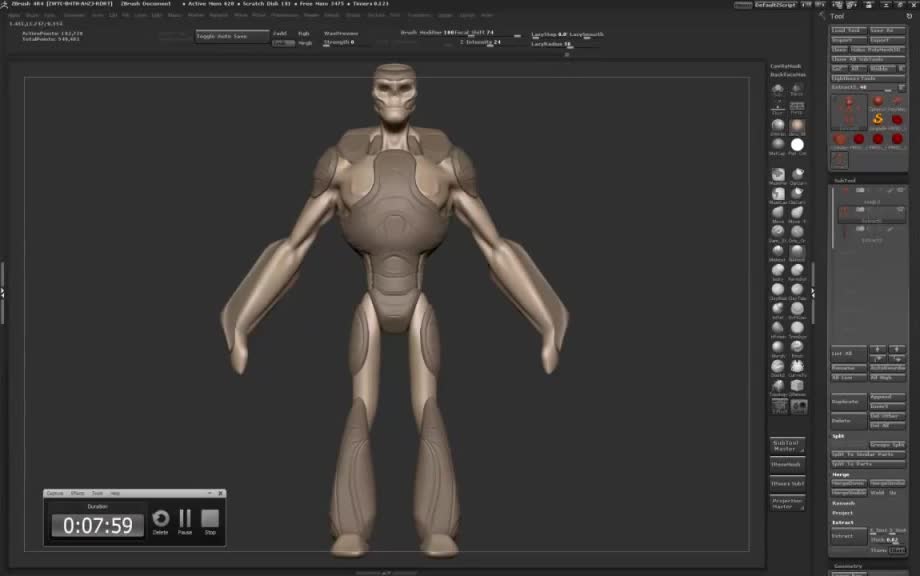
Task: Select the Slash2 brush icon
Action: click(777, 366)
